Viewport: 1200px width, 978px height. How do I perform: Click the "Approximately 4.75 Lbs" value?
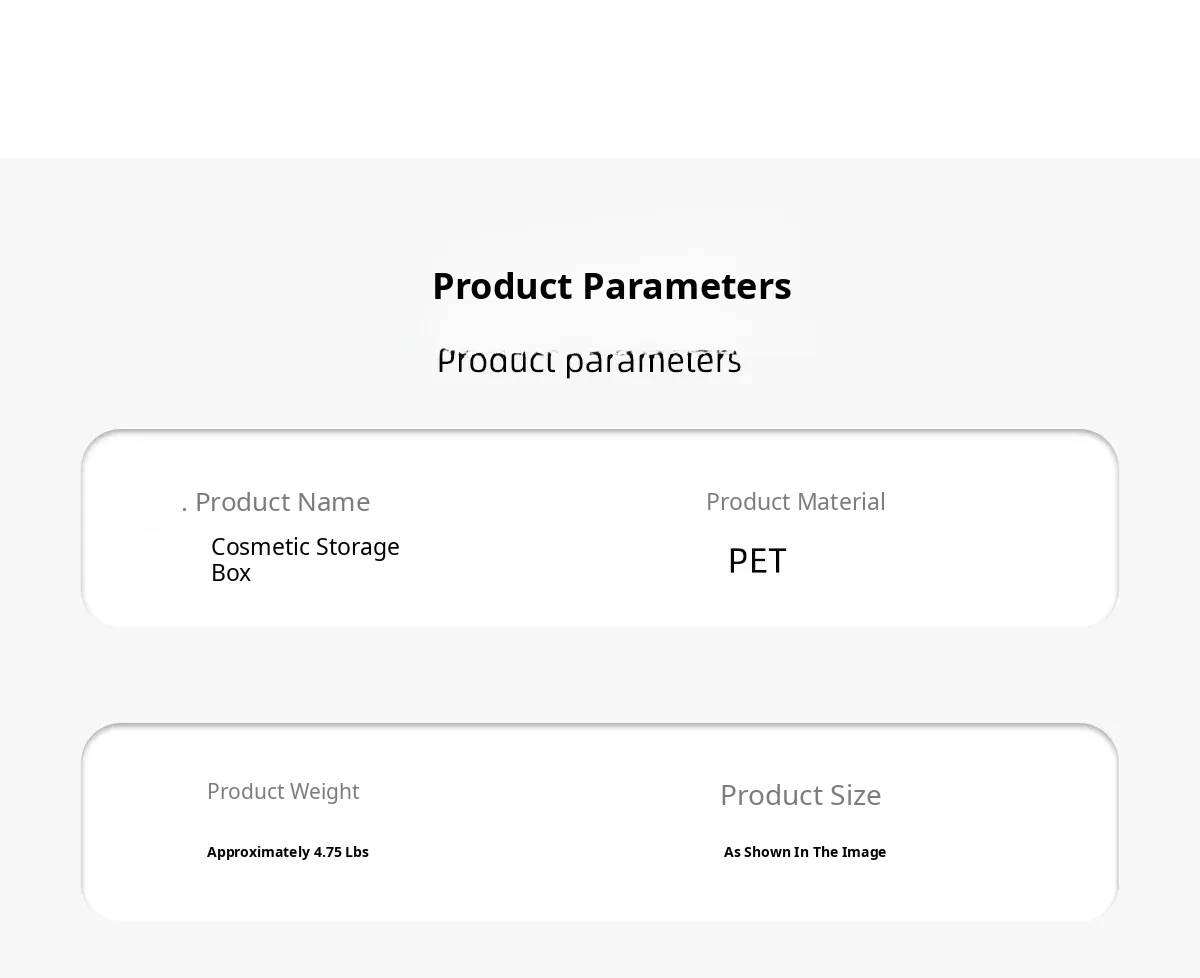pos(288,852)
